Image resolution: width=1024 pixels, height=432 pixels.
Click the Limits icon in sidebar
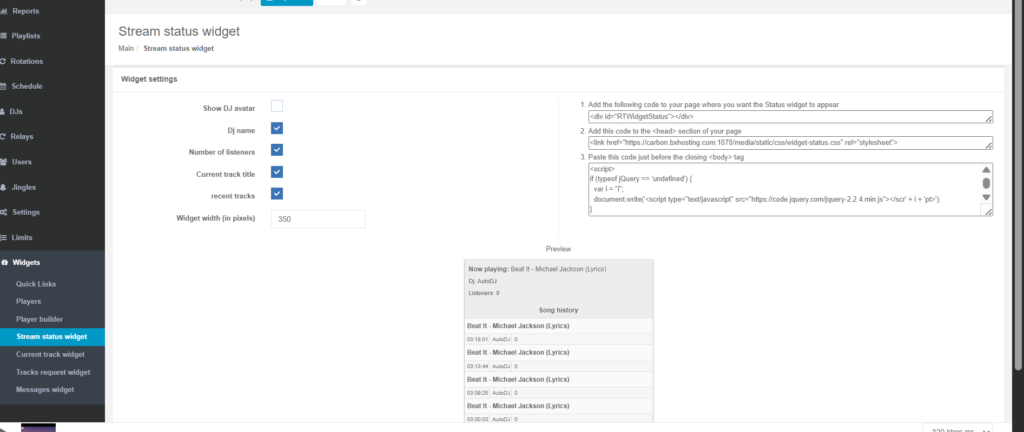[4, 237]
